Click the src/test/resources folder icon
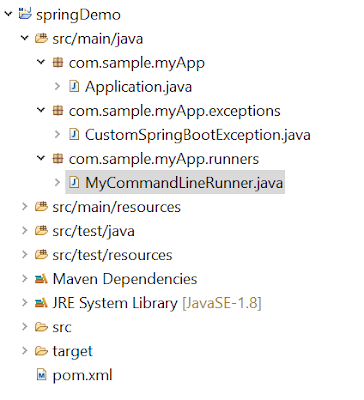364x400 pixels. [x=41, y=255]
